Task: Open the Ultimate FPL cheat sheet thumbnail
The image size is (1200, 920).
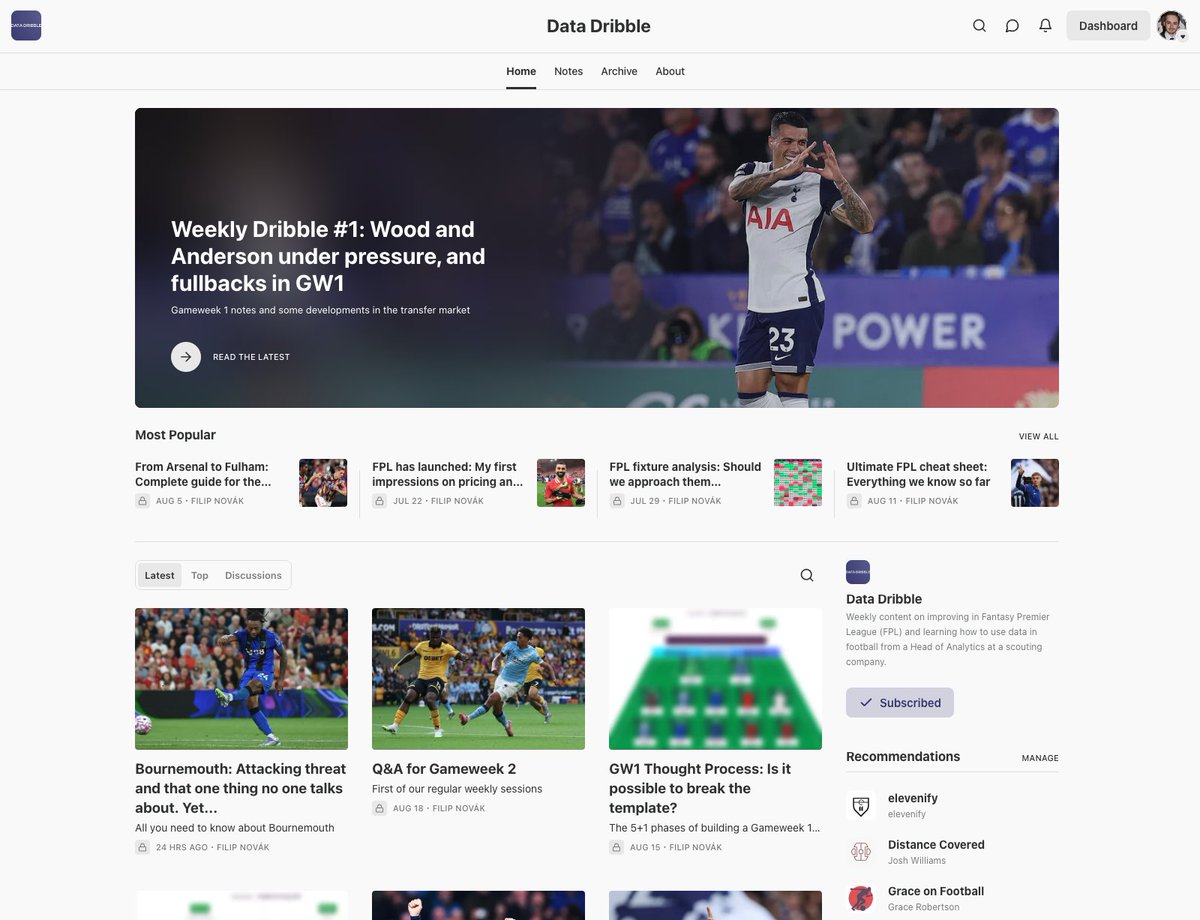Action: tap(1035, 483)
